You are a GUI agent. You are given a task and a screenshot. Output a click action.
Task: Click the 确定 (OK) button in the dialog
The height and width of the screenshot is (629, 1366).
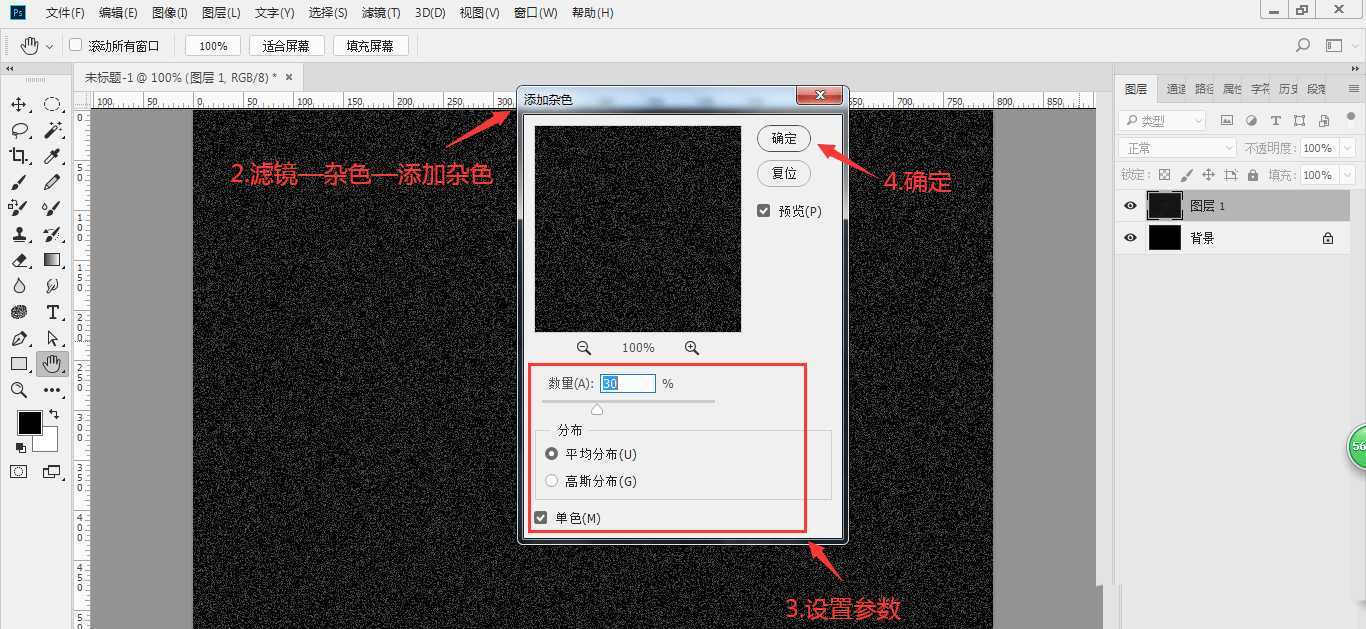point(783,139)
